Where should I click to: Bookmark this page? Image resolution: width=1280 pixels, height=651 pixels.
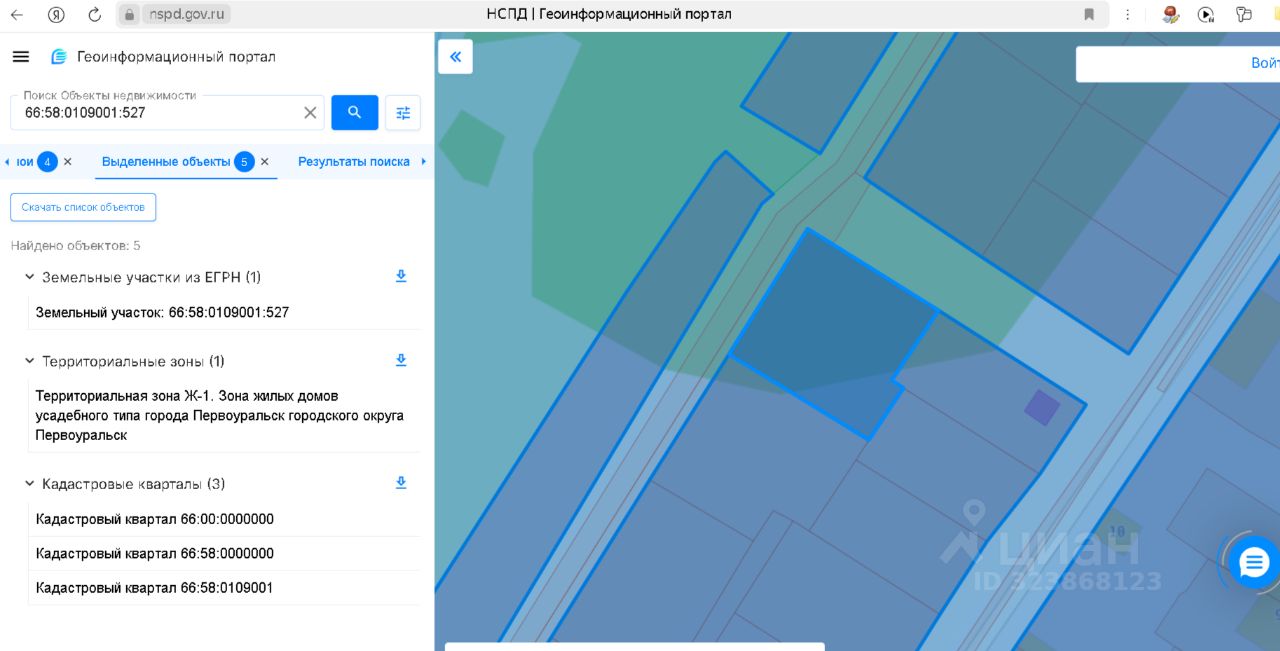tap(1089, 15)
